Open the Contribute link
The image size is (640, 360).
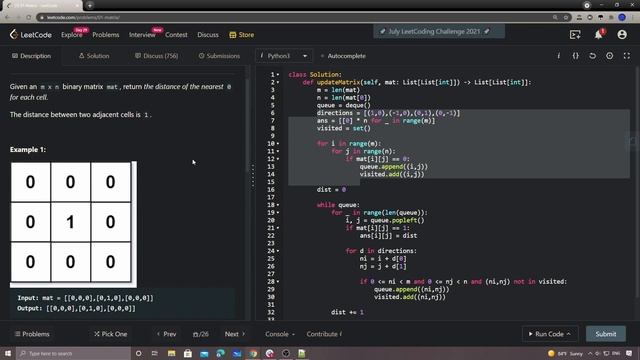click(x=324, y=334)
